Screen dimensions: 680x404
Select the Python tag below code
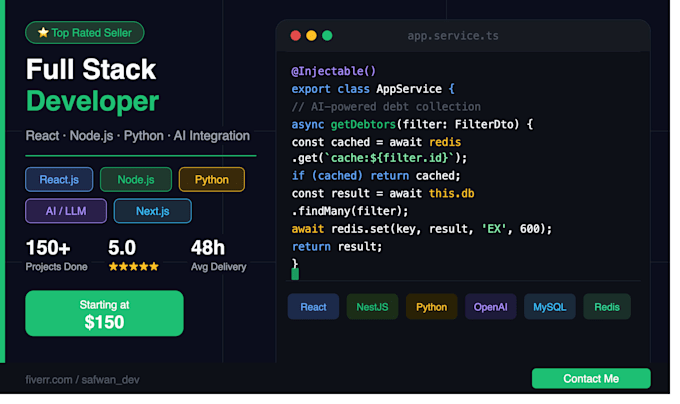coord(432,307)
